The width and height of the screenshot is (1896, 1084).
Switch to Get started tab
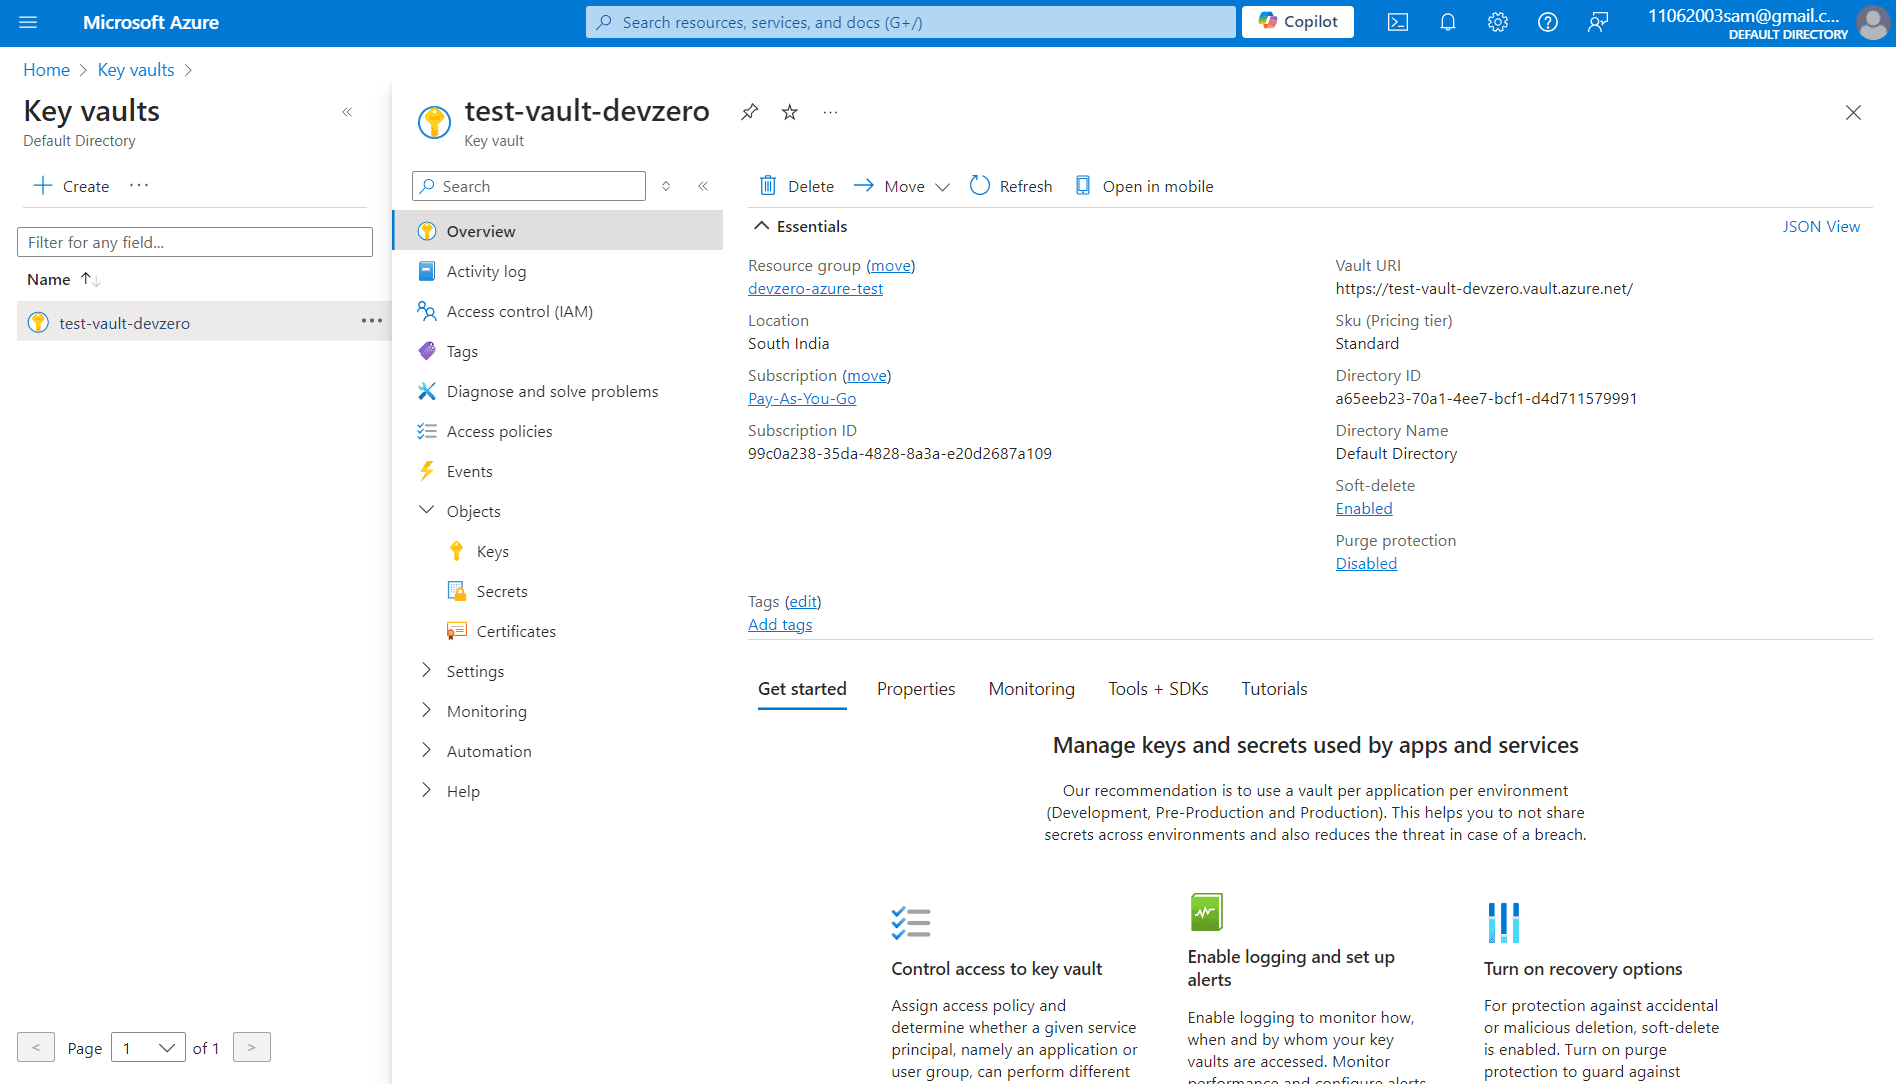802,689
